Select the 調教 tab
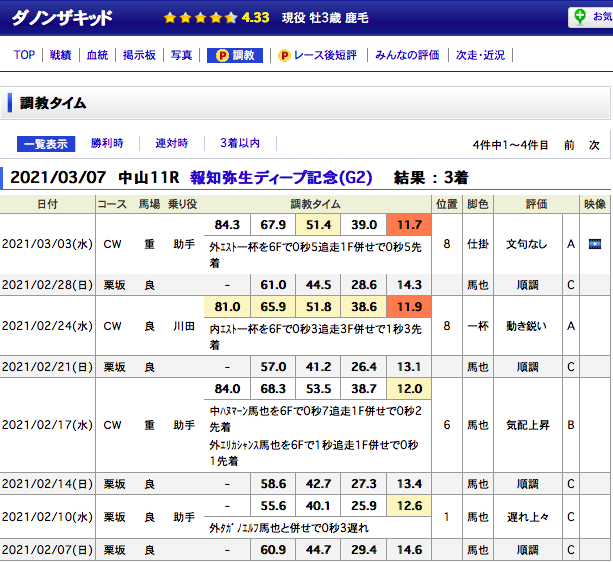Image resolution: width=613 pixels, height=562 pixels. click(x=235, y=55)
